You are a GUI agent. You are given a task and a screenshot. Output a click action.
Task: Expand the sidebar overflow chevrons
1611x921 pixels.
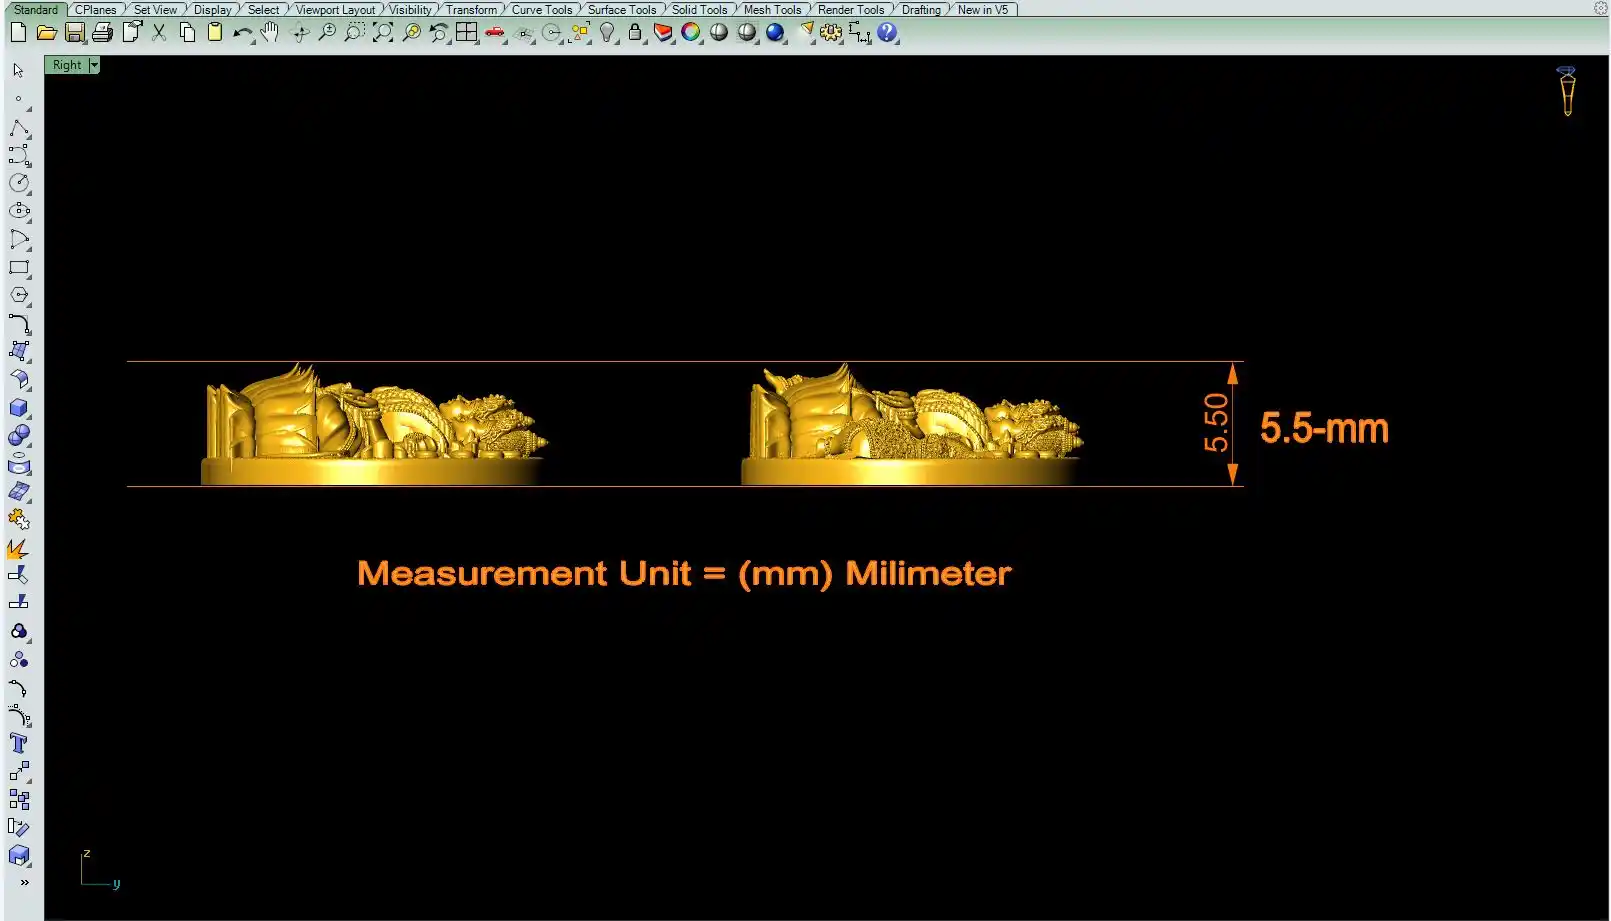(x=24, y=883)
